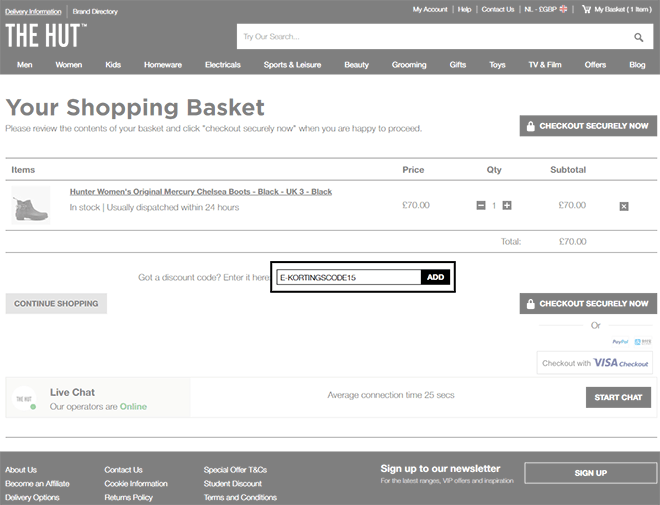The width and height of the screenshot is (660, 505).
Task: Select NL - £GBP country currency selector
Action: click(546, 9)
